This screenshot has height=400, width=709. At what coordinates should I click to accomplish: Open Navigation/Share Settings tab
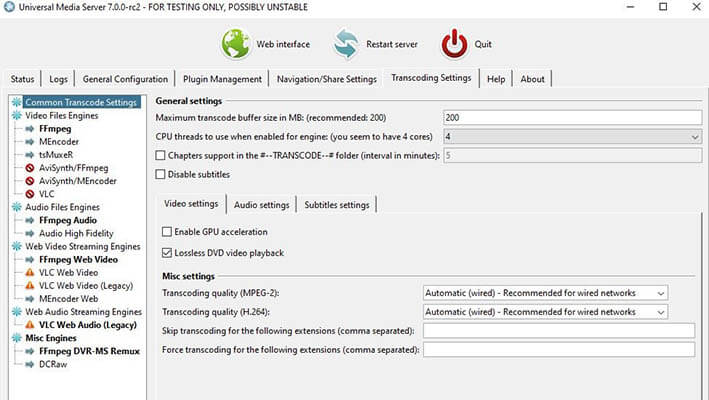pos(327,79)
